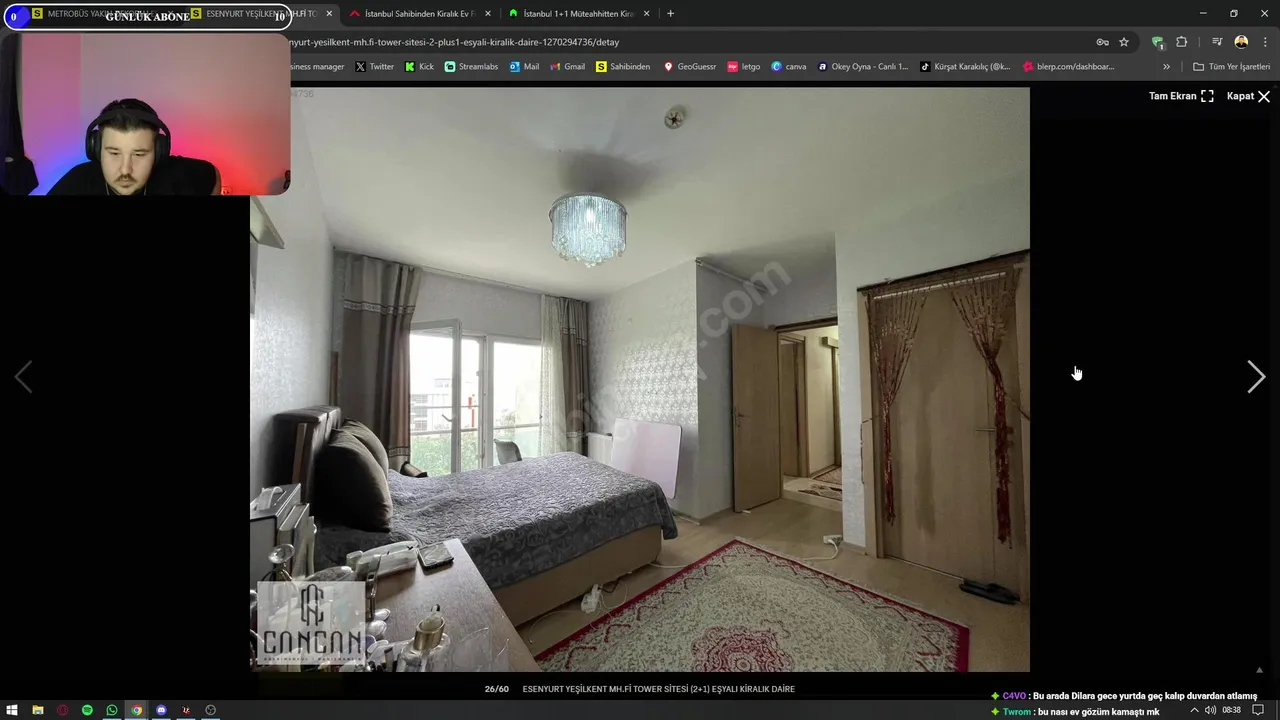Open the GeoGuessr bookmark
Image resolution: width=1280 pixels, height=720 pixels.
(x=690, y=67)
